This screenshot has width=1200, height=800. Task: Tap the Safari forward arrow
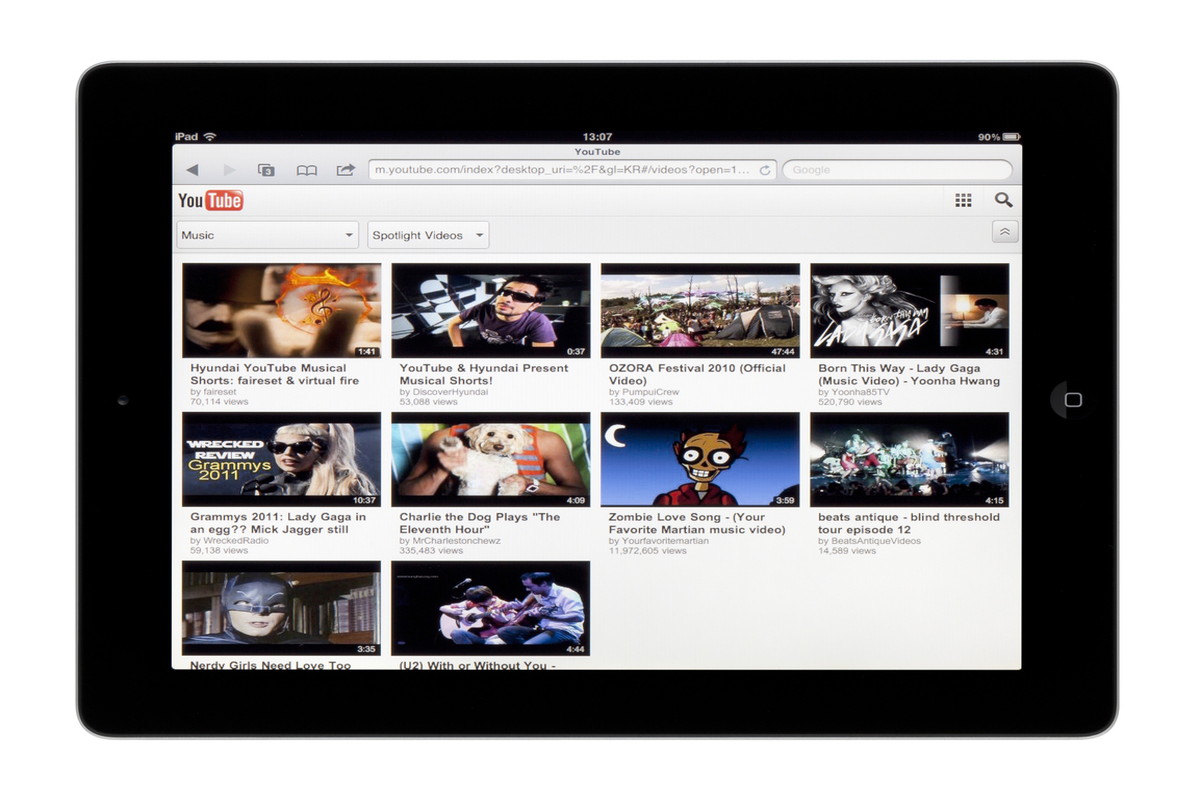click(230, 170)
